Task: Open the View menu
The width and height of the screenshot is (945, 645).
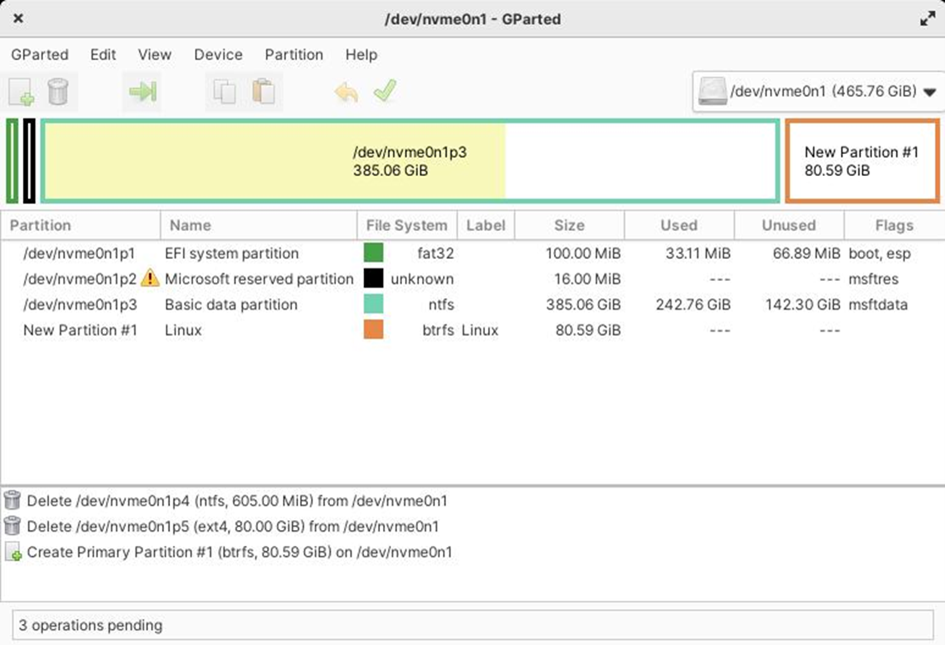Action: 154,55
